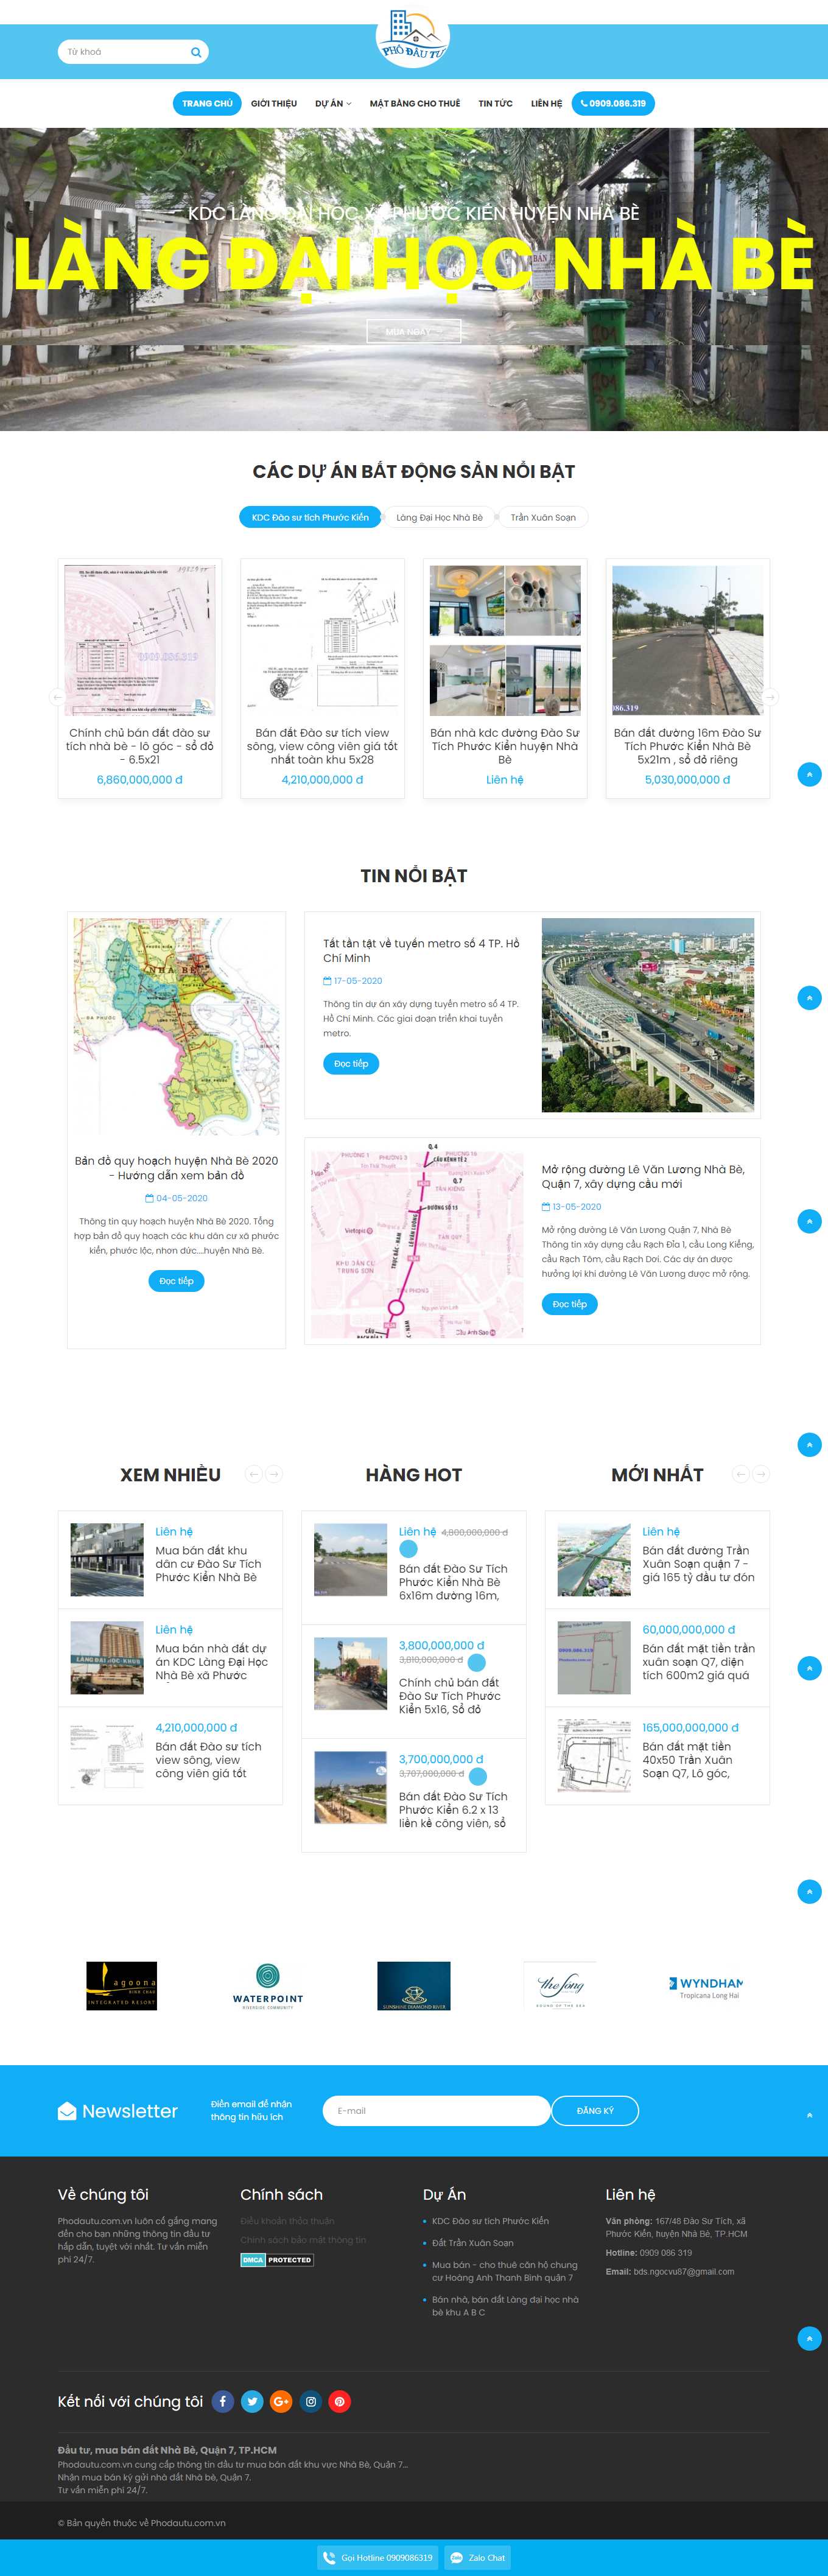The image size is (828, 2576).
Task: Click the Newsletter envelope icon
Action: click(67, 2110)
